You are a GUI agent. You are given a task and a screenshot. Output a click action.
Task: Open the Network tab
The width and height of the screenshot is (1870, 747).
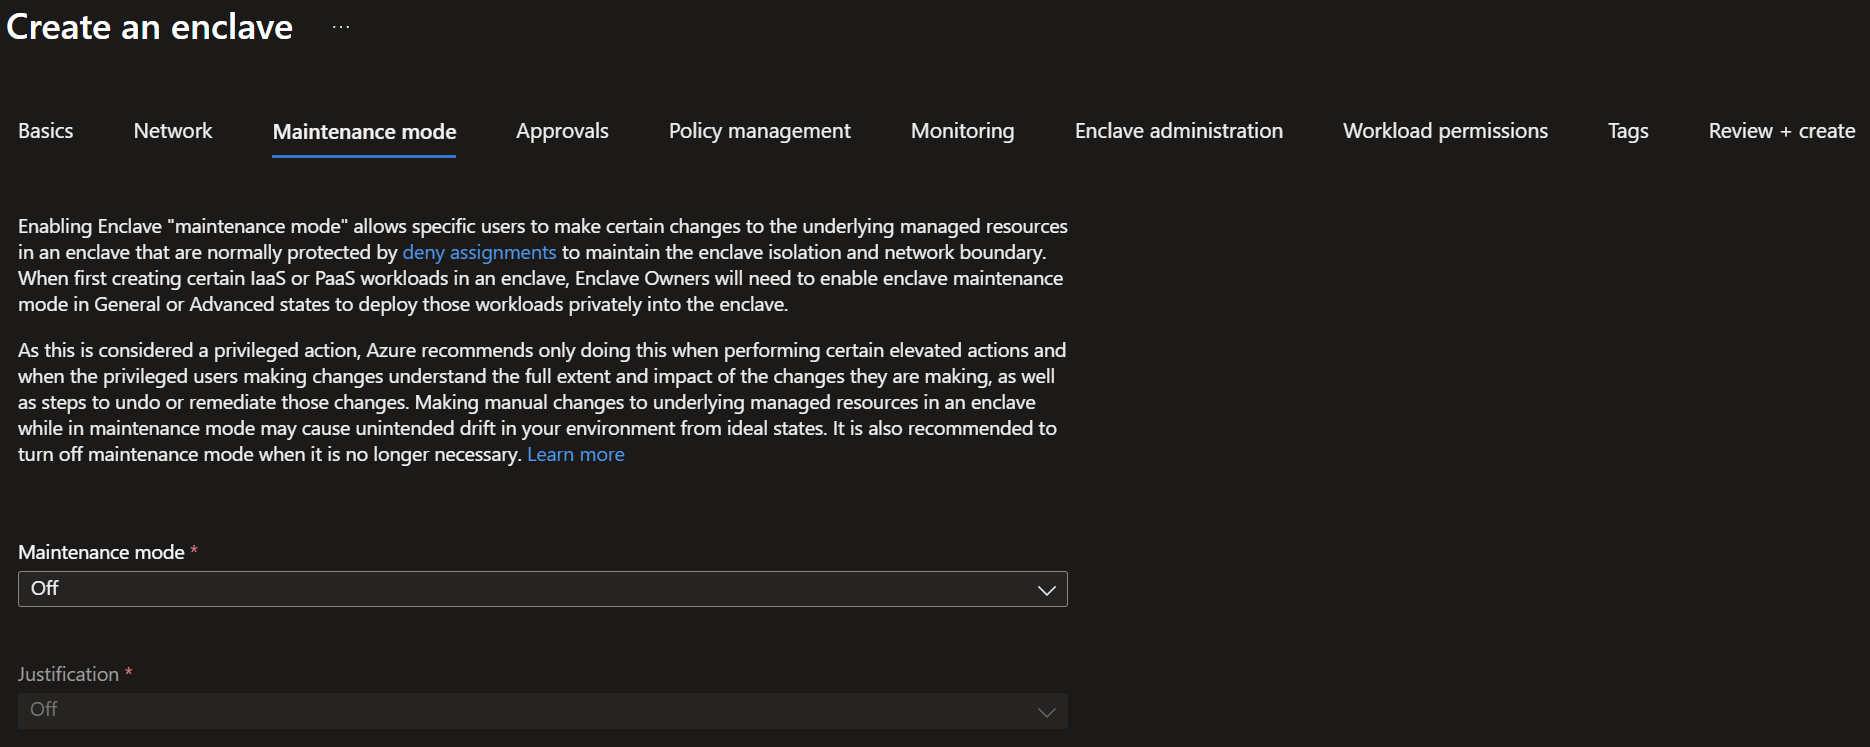click(173, 131)
